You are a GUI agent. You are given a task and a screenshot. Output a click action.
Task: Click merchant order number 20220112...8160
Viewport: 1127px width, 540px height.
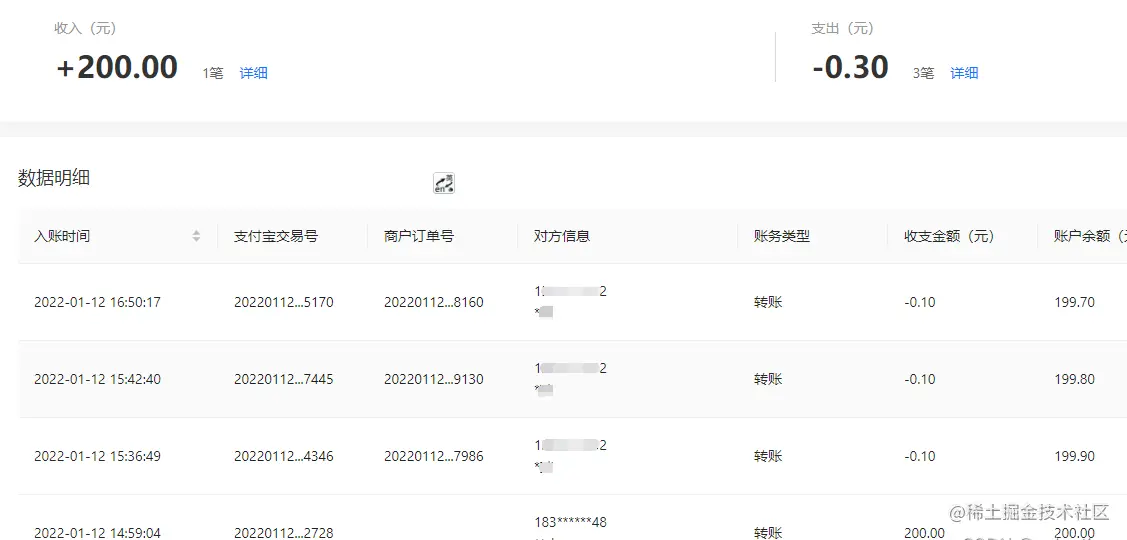pyautogui.click(x=433, y=302)
